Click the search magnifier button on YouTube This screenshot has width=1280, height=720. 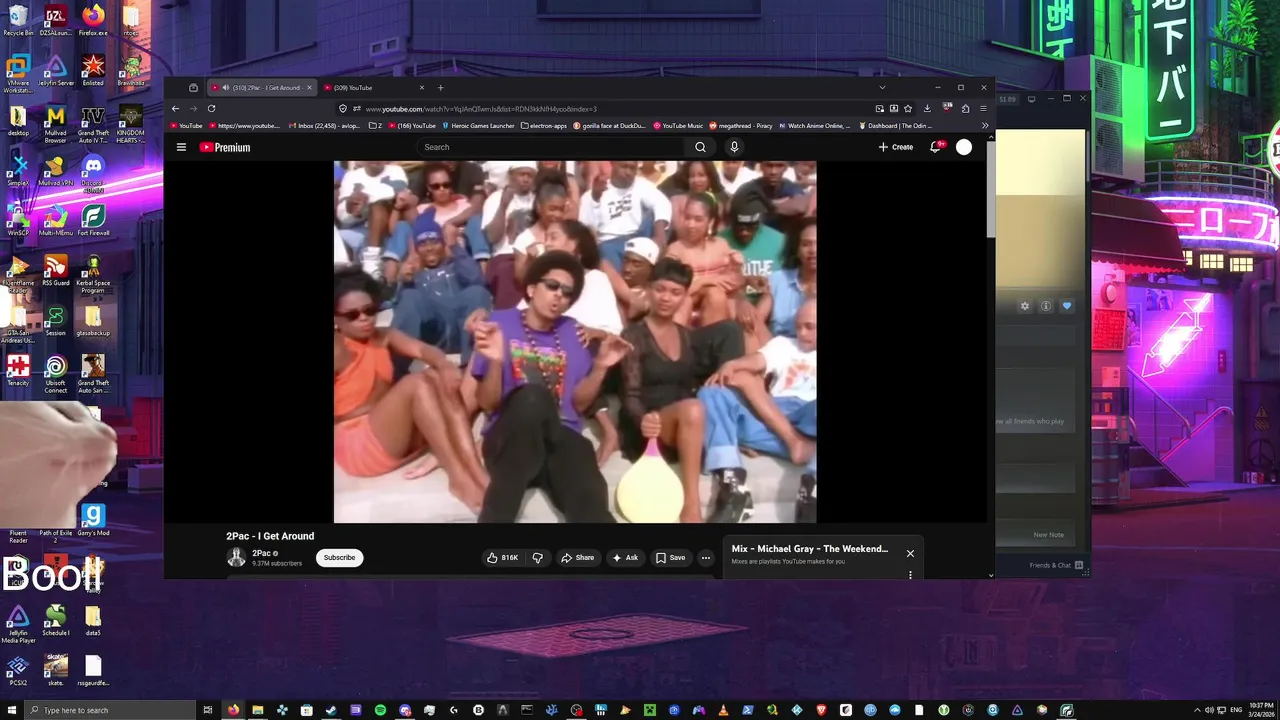700,147
